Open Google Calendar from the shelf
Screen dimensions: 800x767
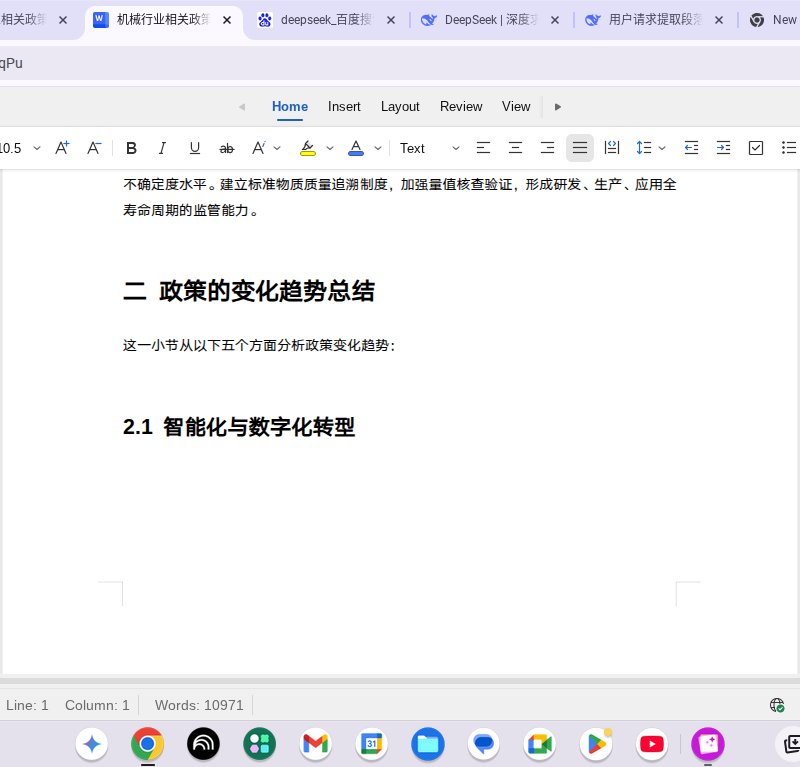tap(371, 744)
